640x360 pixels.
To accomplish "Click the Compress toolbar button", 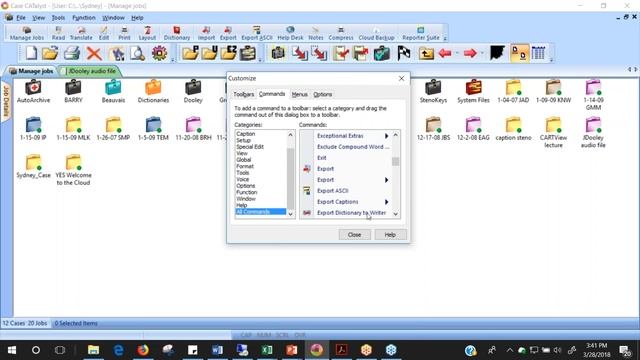I will pos(341,33).
